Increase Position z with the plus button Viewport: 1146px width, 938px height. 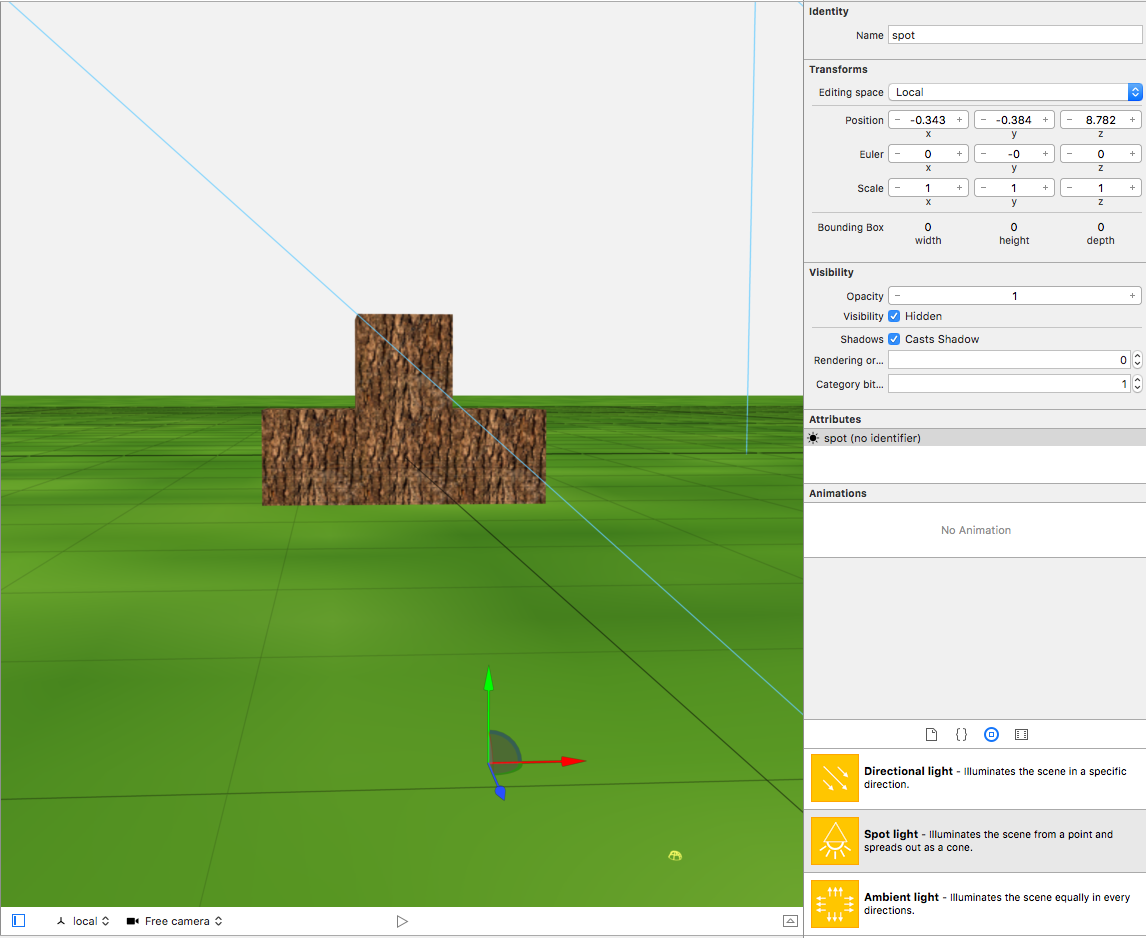point(1132,120)
